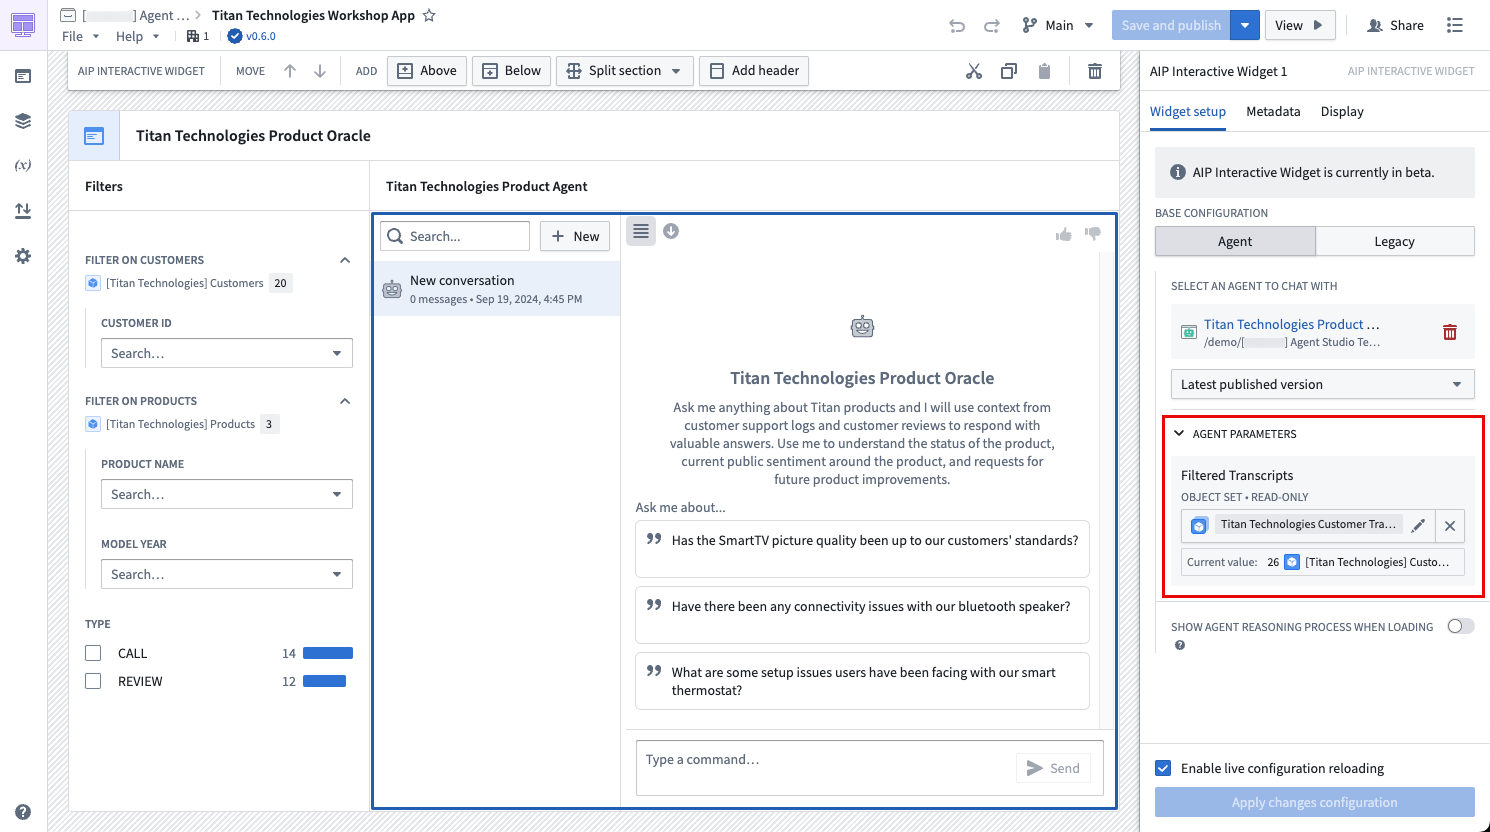The height and width of the screenshot is (832, 1490).
Task: Click the Add header button
Action: (754, 71)
